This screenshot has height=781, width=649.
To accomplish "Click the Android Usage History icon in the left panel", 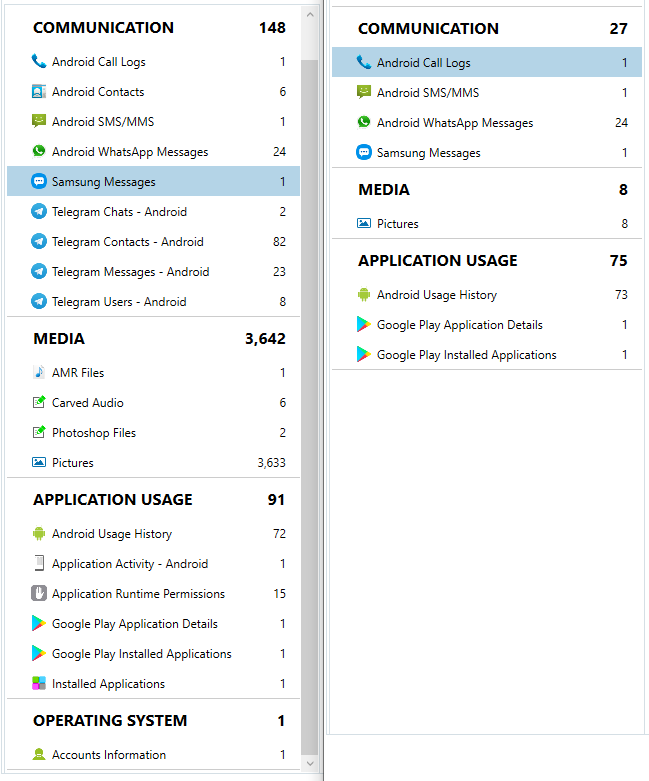I will (39, 533).
